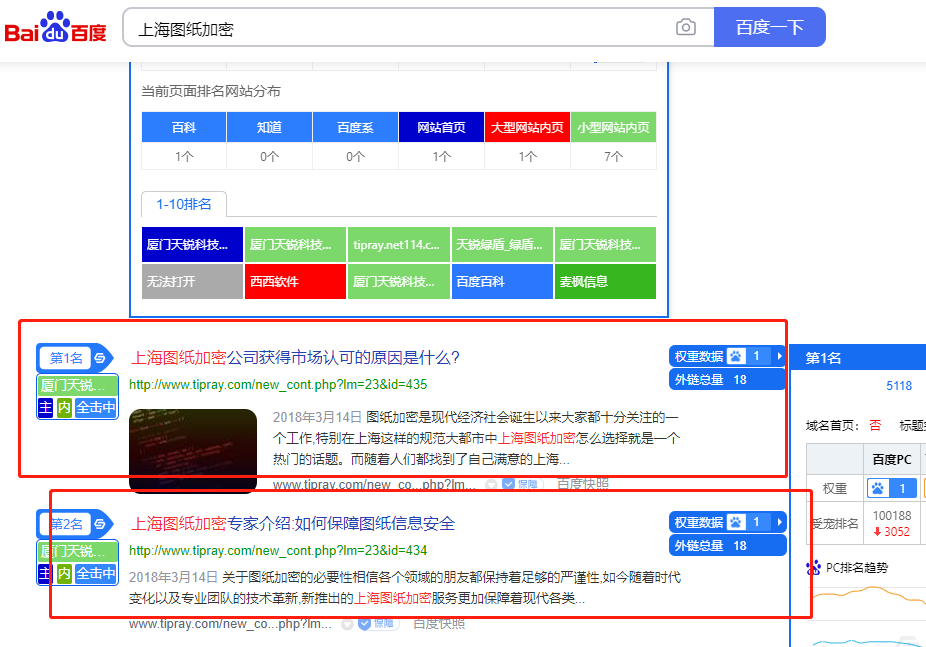This screenshot has width=926, height=647.
Task: Click the 百度一下 search button
Action: pyautogui.click(x=770, y=27)
